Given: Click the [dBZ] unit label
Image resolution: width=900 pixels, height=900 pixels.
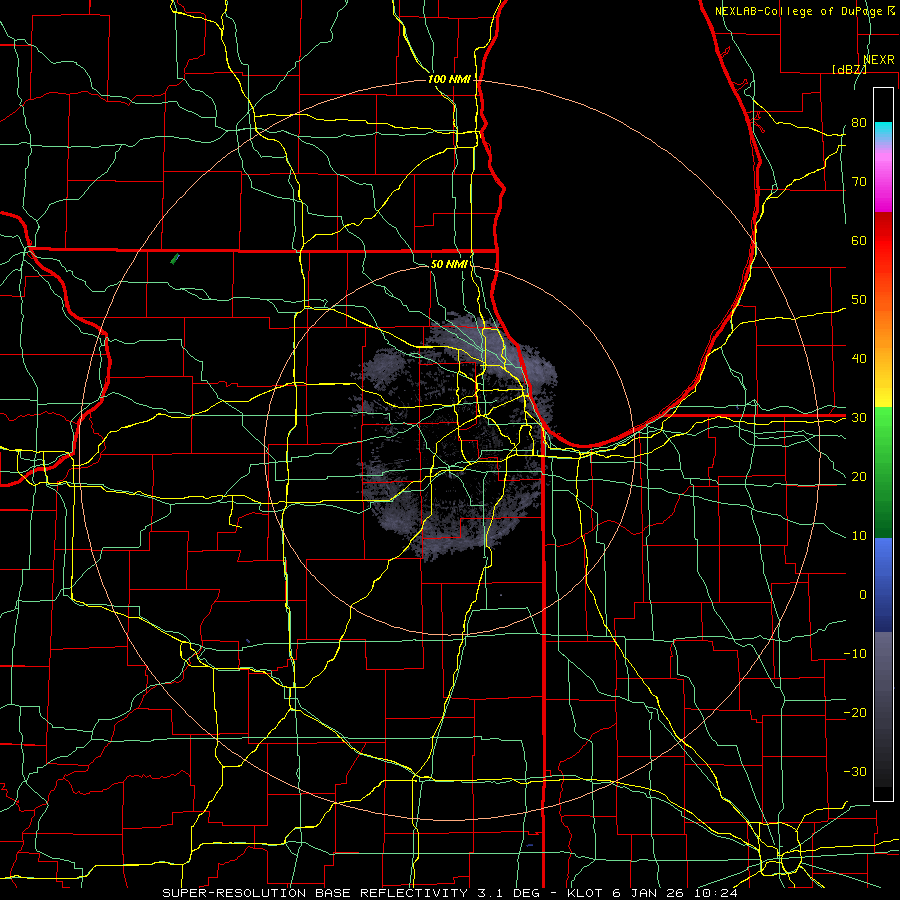Looking at the screenshot, I should coord(849,69).
